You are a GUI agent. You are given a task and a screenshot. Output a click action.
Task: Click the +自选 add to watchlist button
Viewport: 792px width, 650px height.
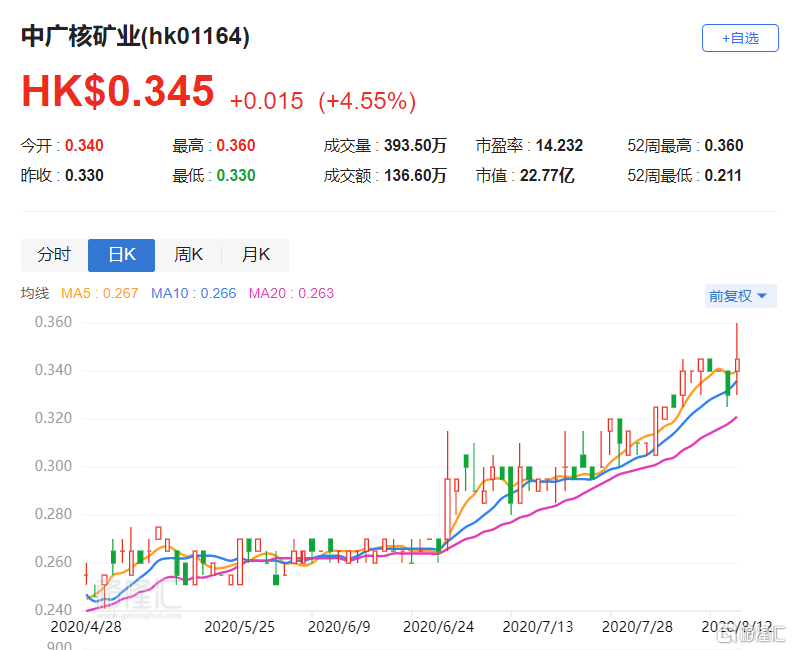click(x=739, y=38)
